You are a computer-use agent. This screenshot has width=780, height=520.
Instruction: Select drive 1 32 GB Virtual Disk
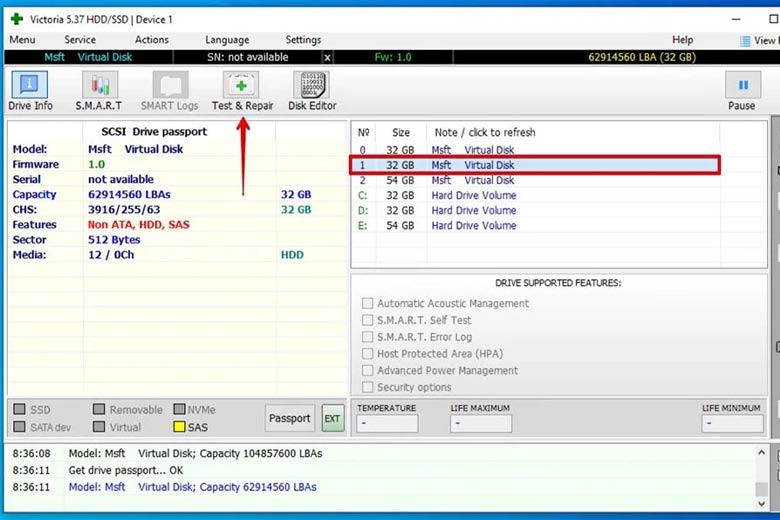(x=535, y=165)
